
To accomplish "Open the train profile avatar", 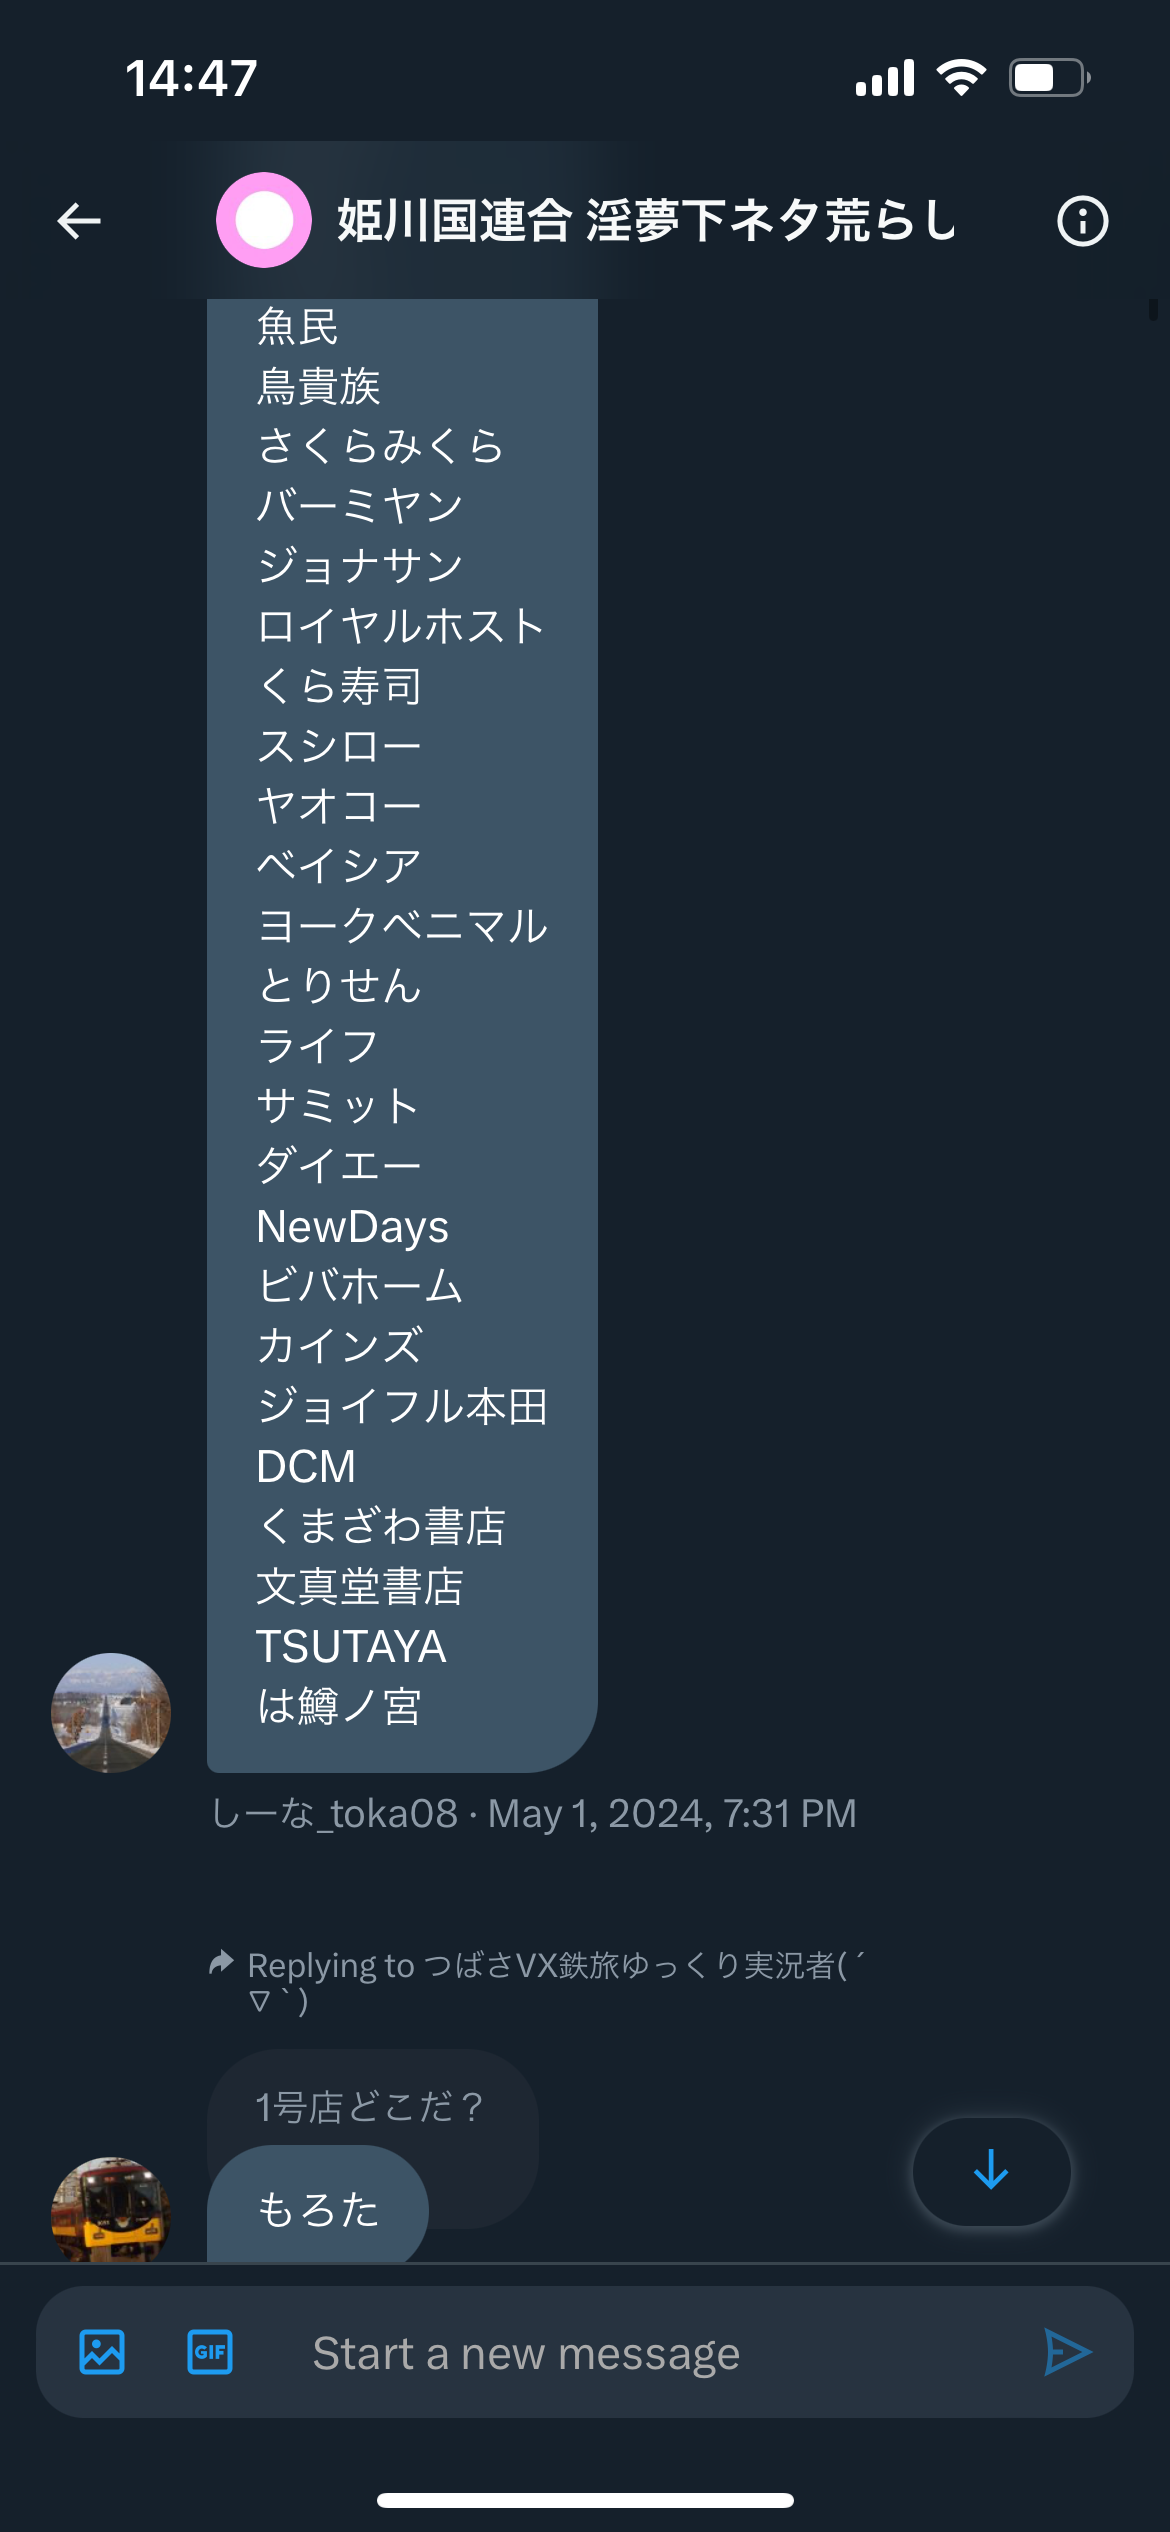I will click(x=111, y=2210).
